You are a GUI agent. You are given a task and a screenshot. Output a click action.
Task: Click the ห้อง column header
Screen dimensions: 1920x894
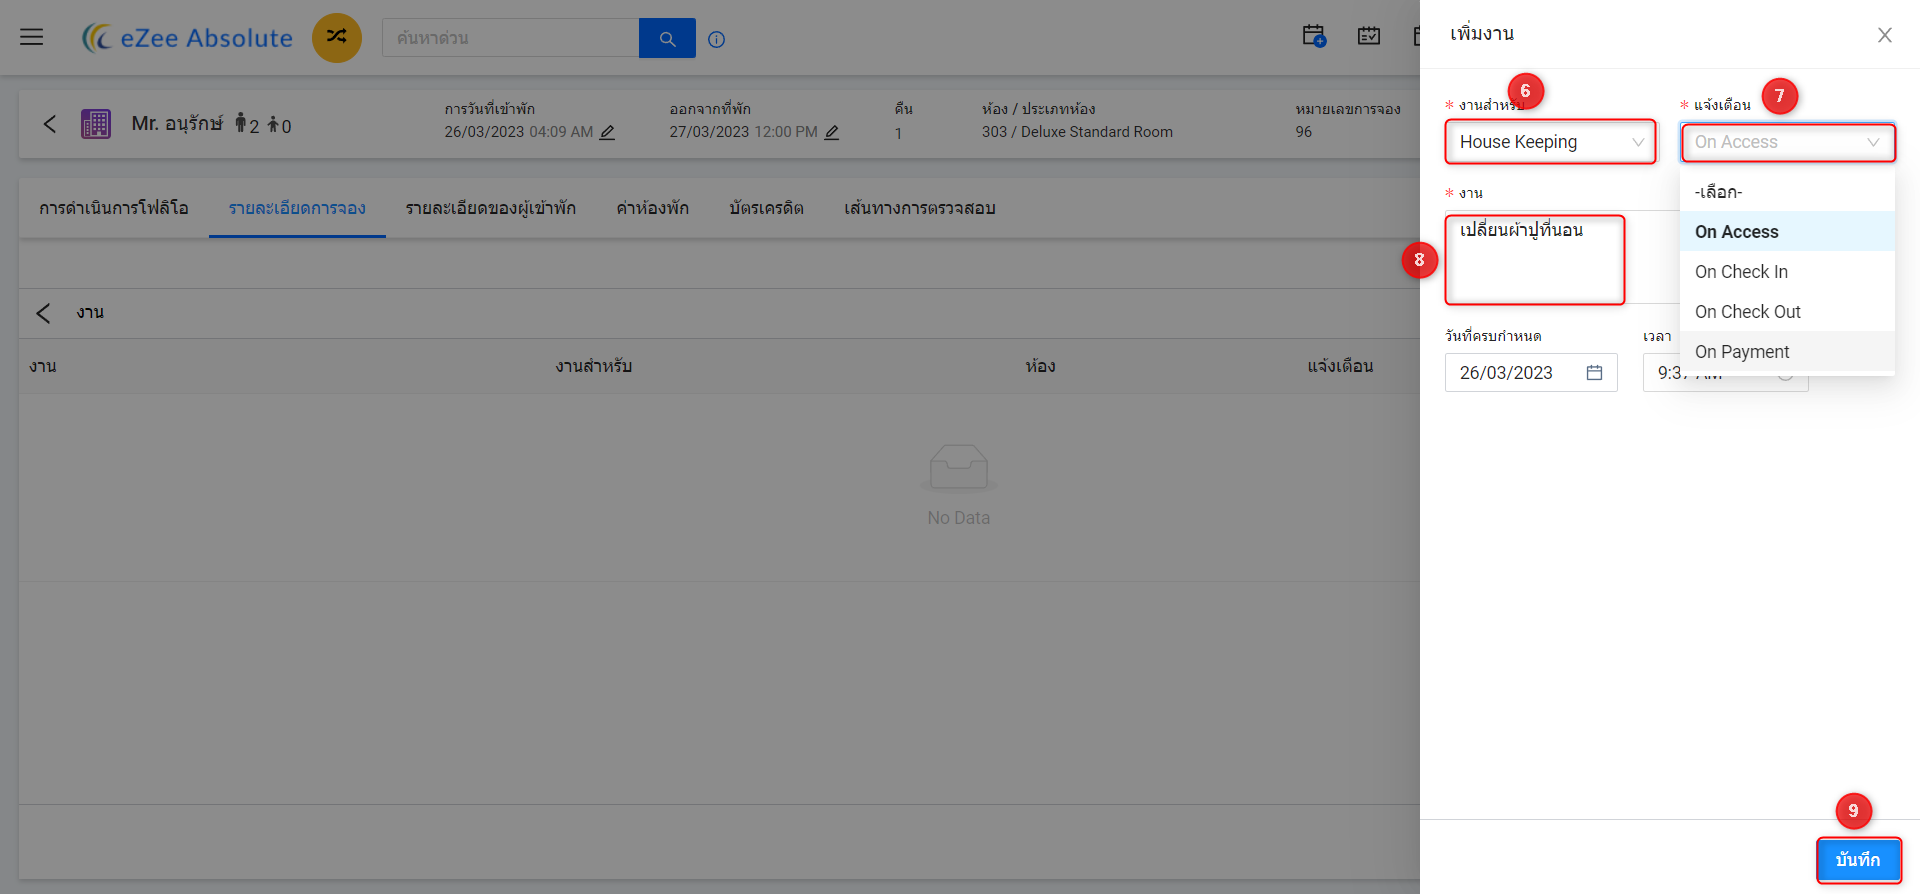(x=1040, y=366)
